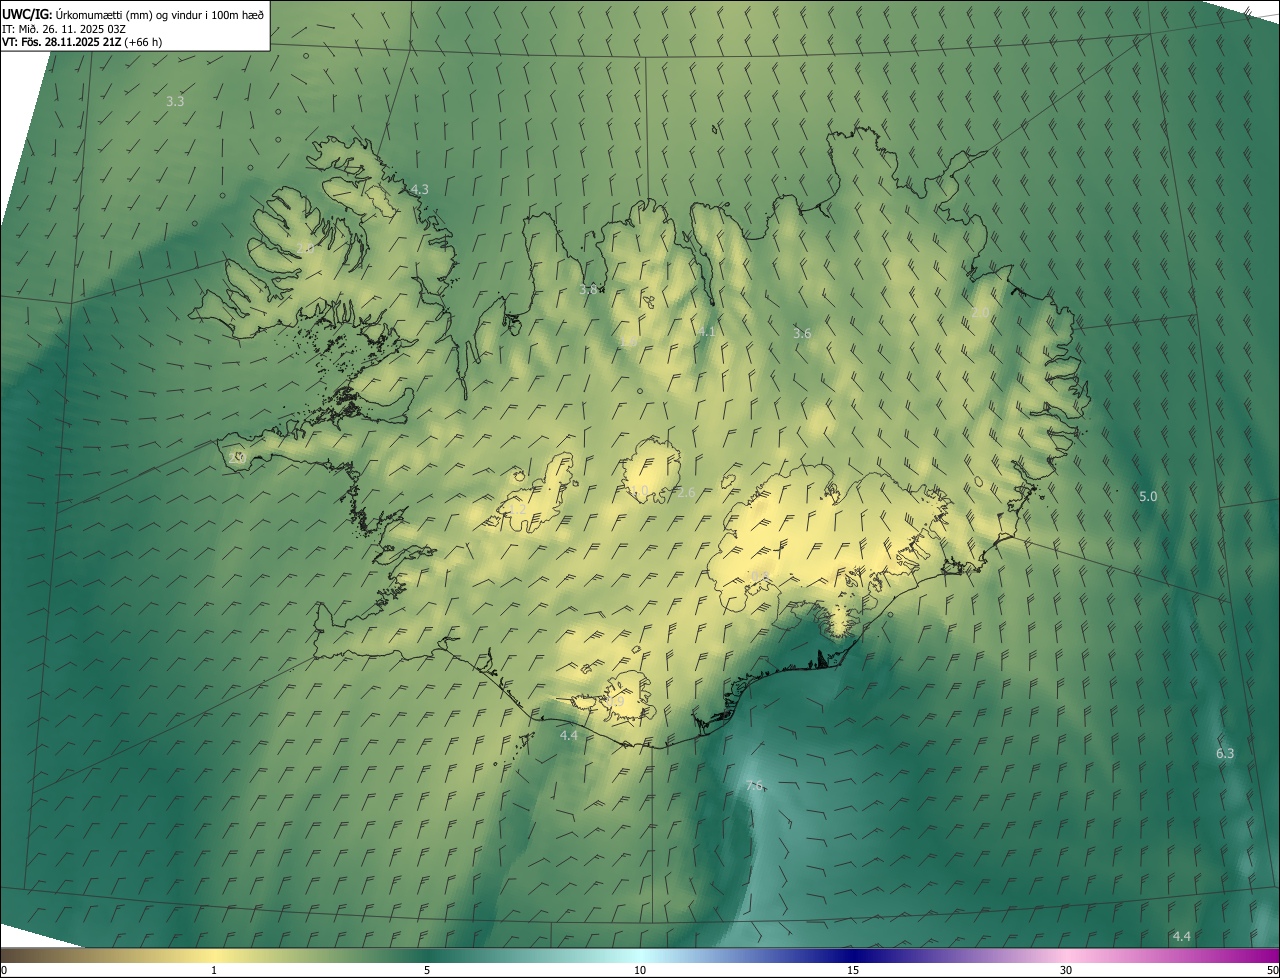The image size is (1280, 978).
Task: Click the 6.3 value label over the ocean
Action: (x=1225, y=753)
